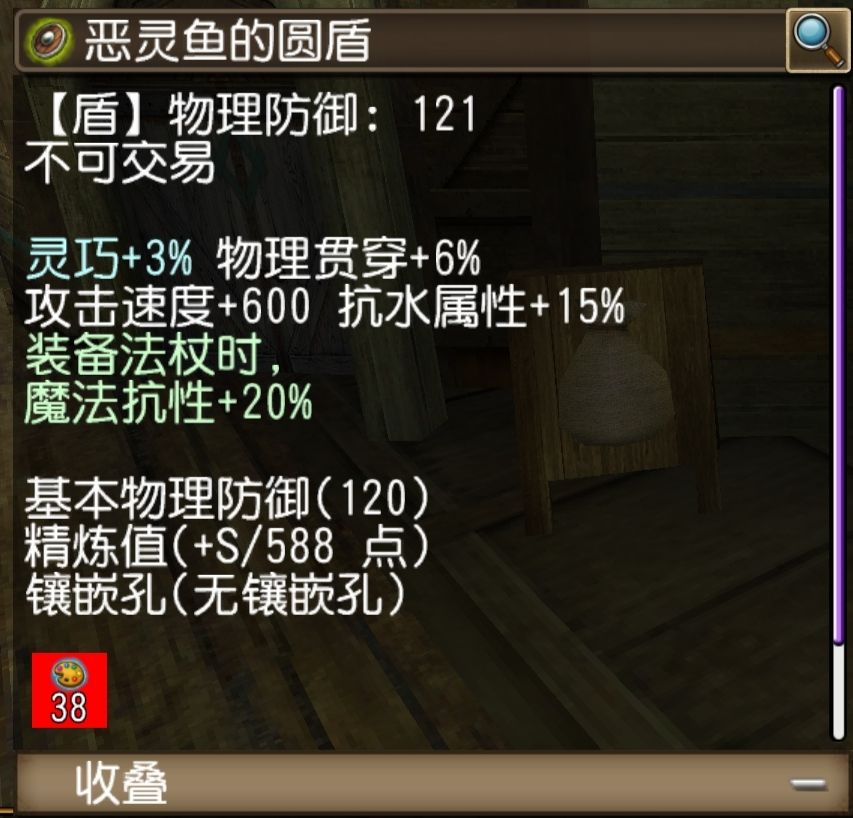The height and width of the screenshot is (818, 853).
Task: Click the 基本物理防御(120) line
Action: (x=227, y=498)
